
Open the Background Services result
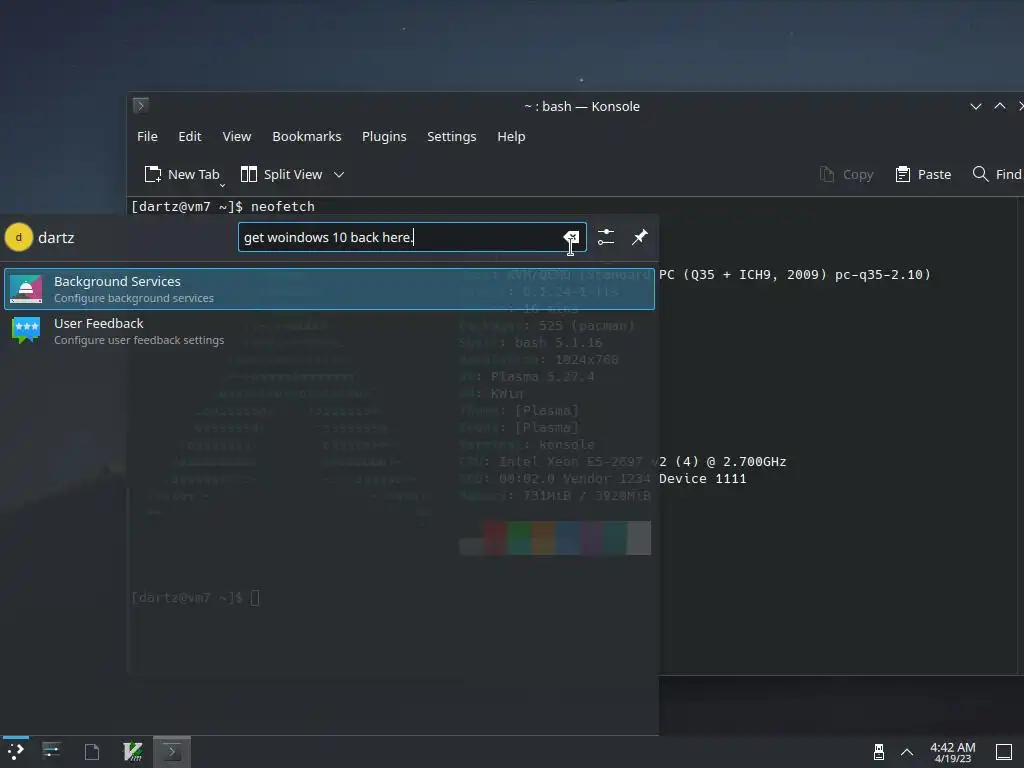[329, 289]
